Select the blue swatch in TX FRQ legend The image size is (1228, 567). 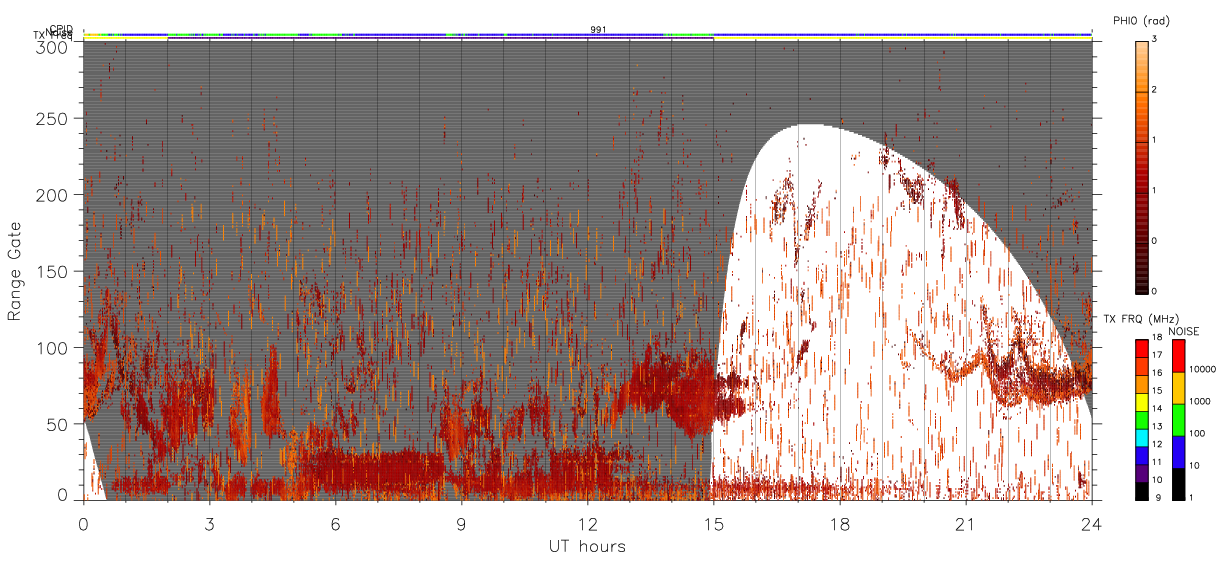pos(1141,456)
